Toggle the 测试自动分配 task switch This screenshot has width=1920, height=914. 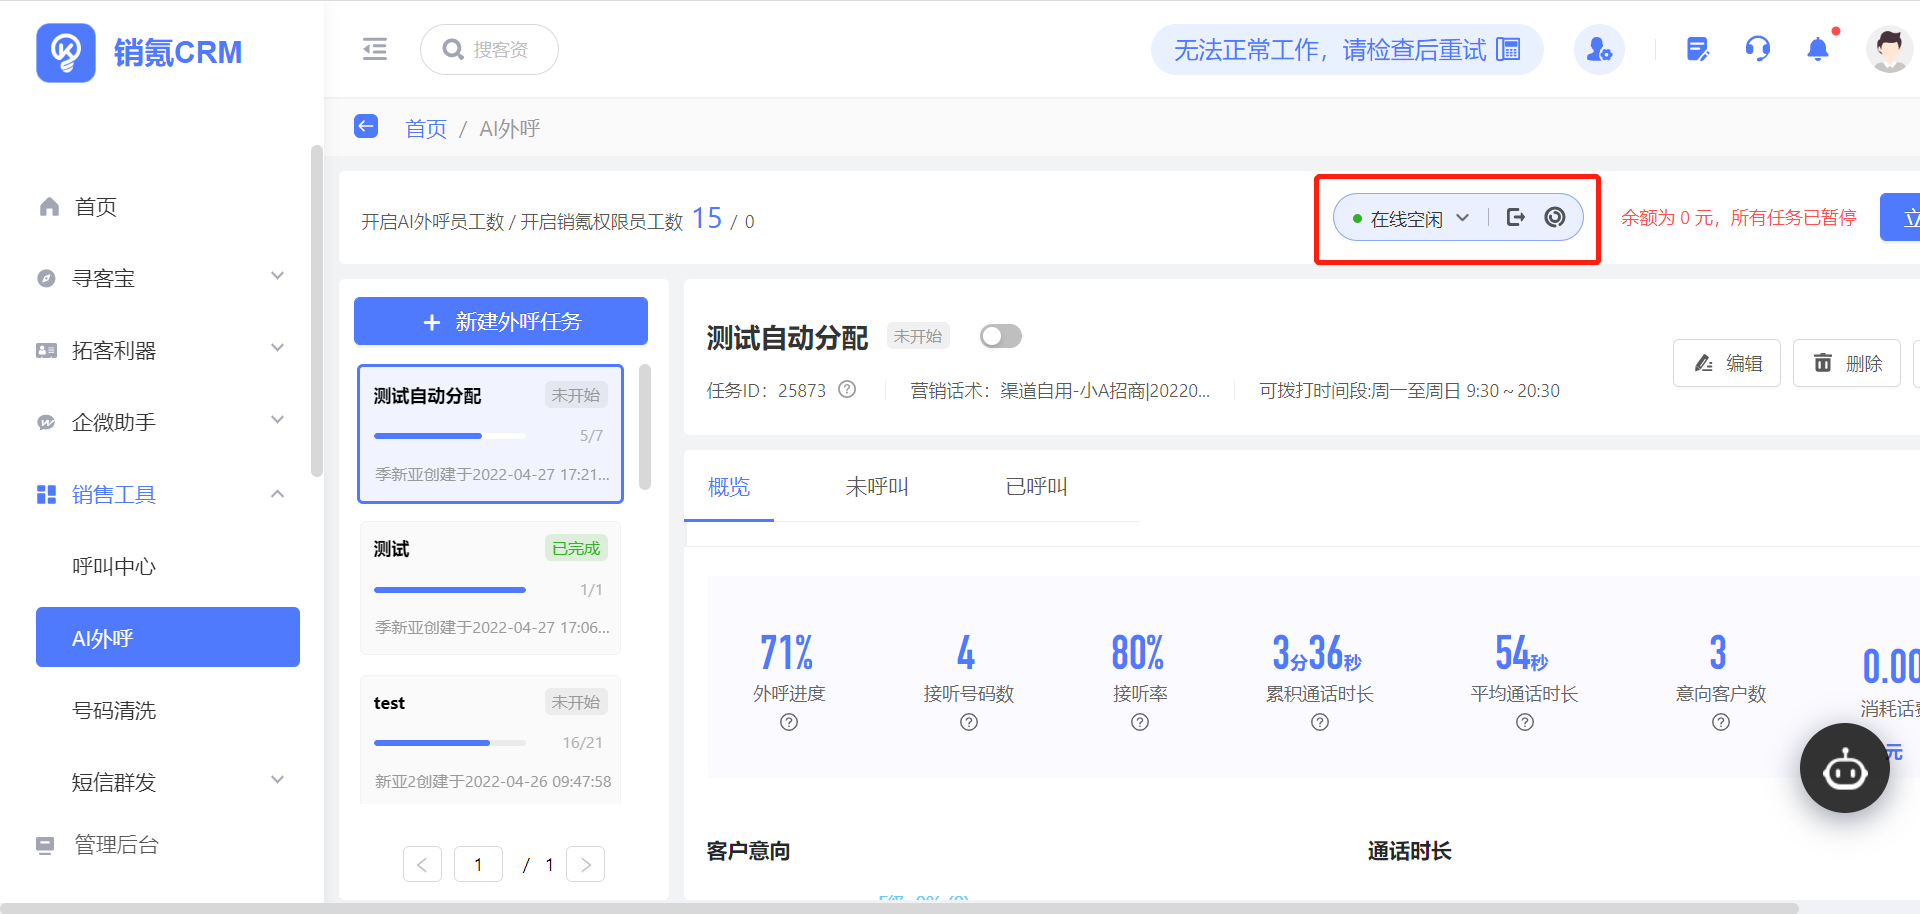(x=1000, y=336)
